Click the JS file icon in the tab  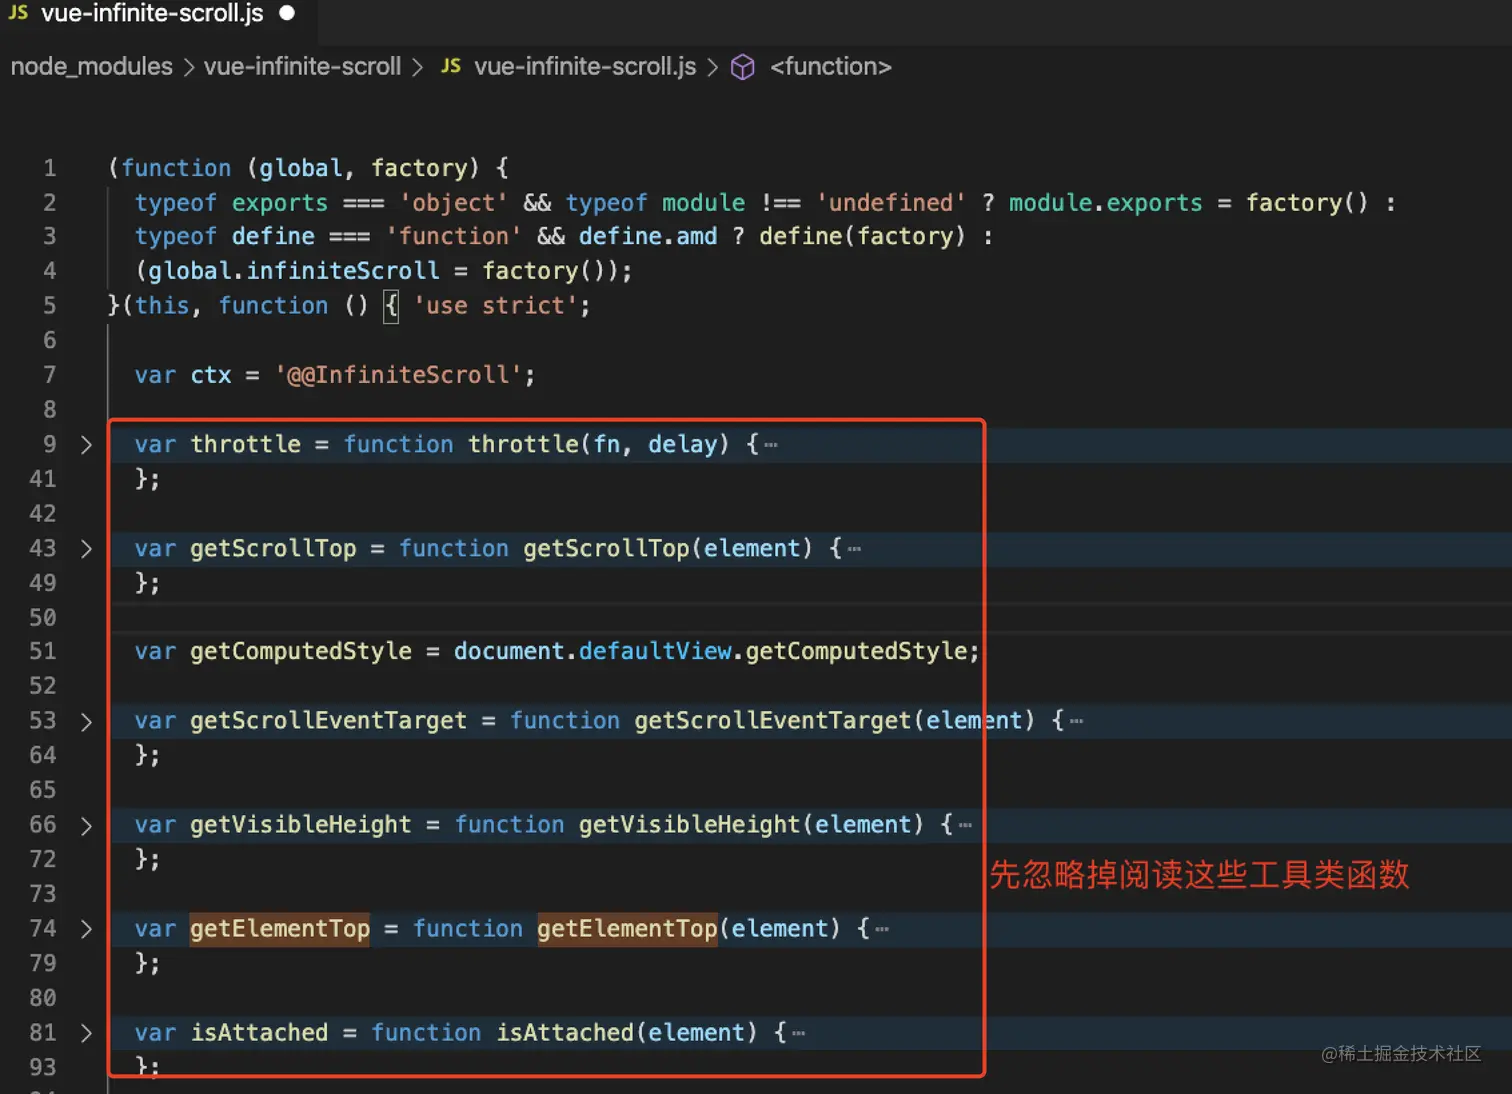point(19,13)
